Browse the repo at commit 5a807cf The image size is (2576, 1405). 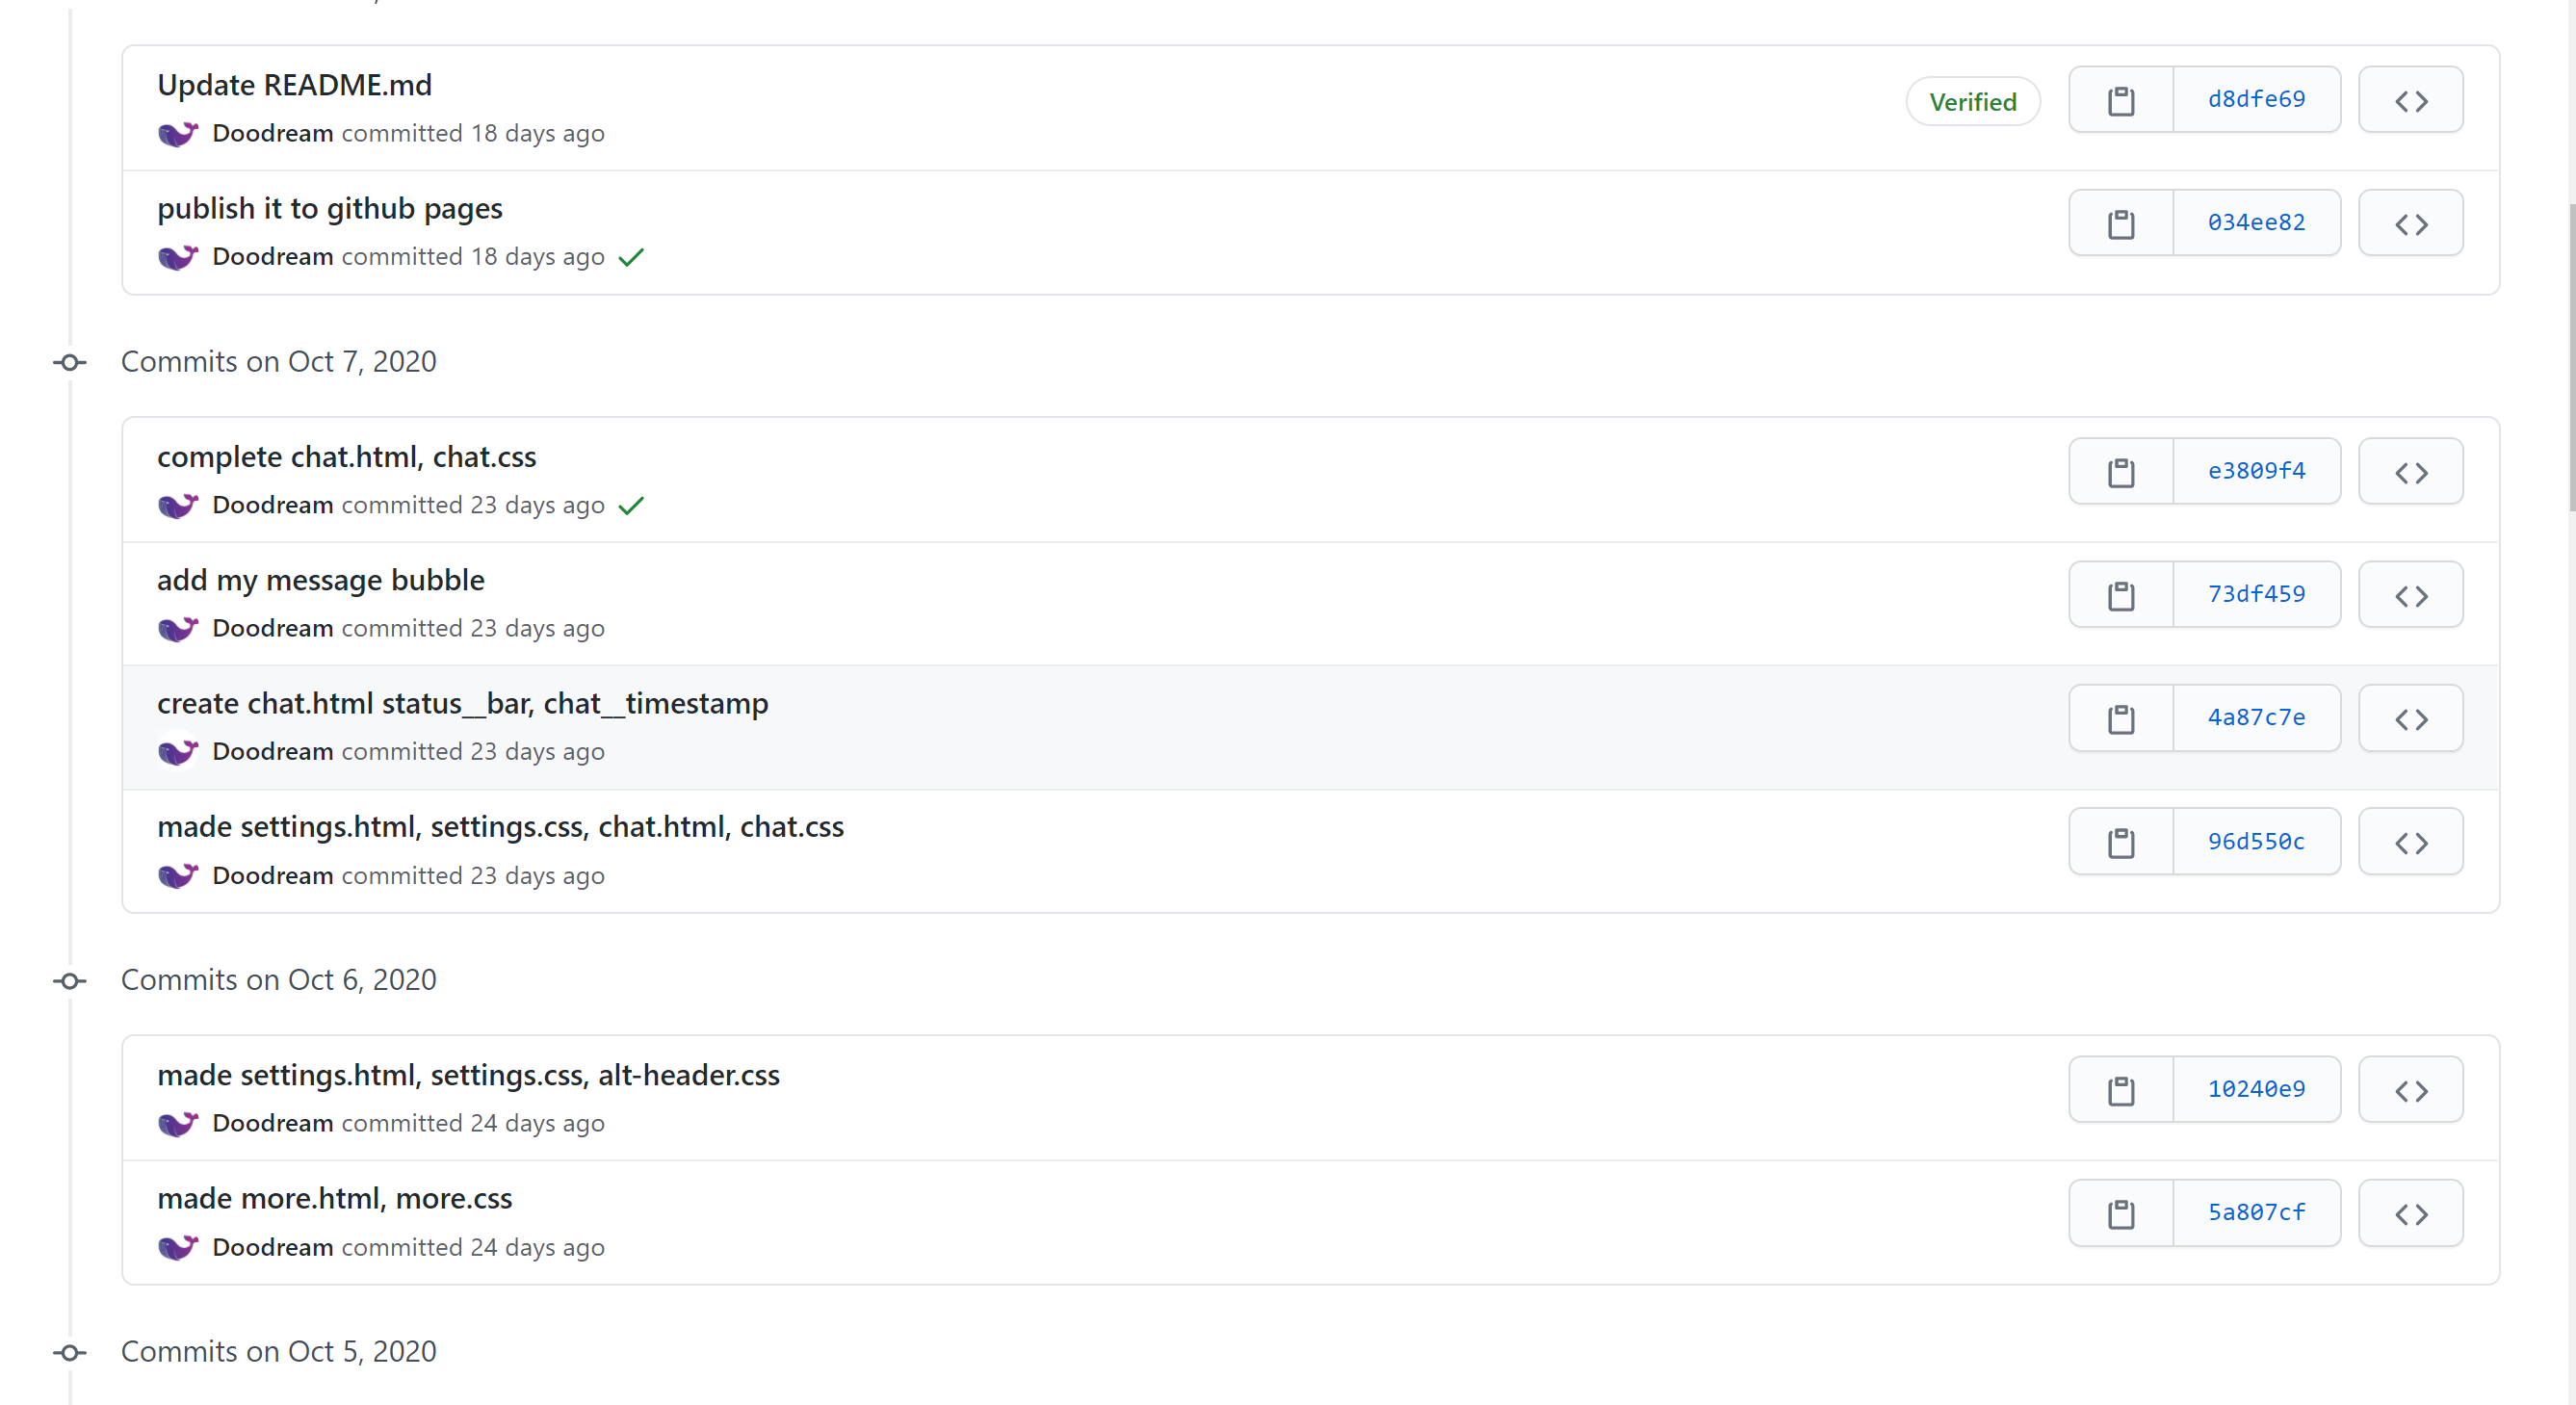[x=2410, y=1213]
